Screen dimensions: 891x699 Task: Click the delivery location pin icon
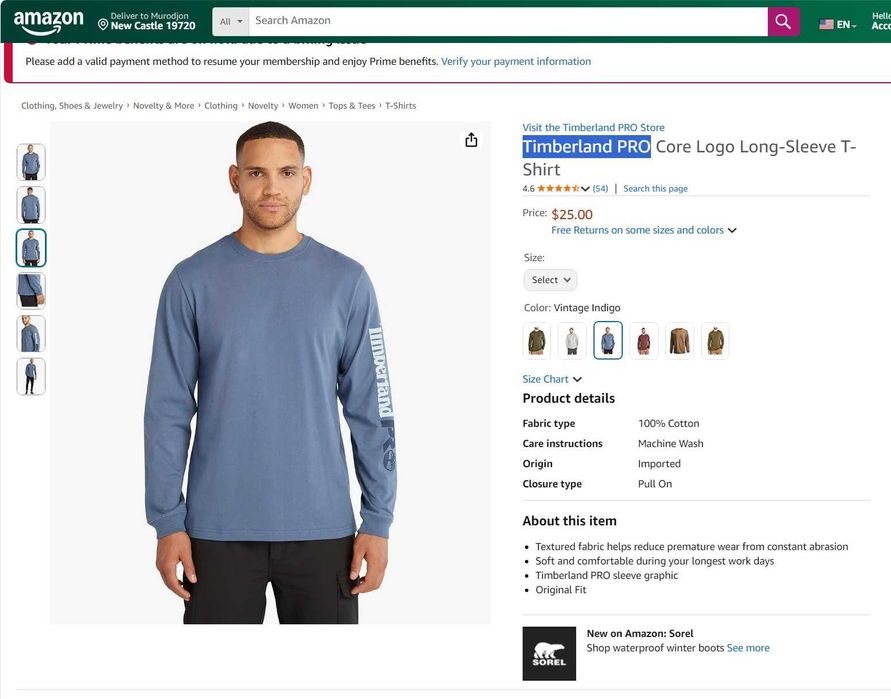coord(103,22)
